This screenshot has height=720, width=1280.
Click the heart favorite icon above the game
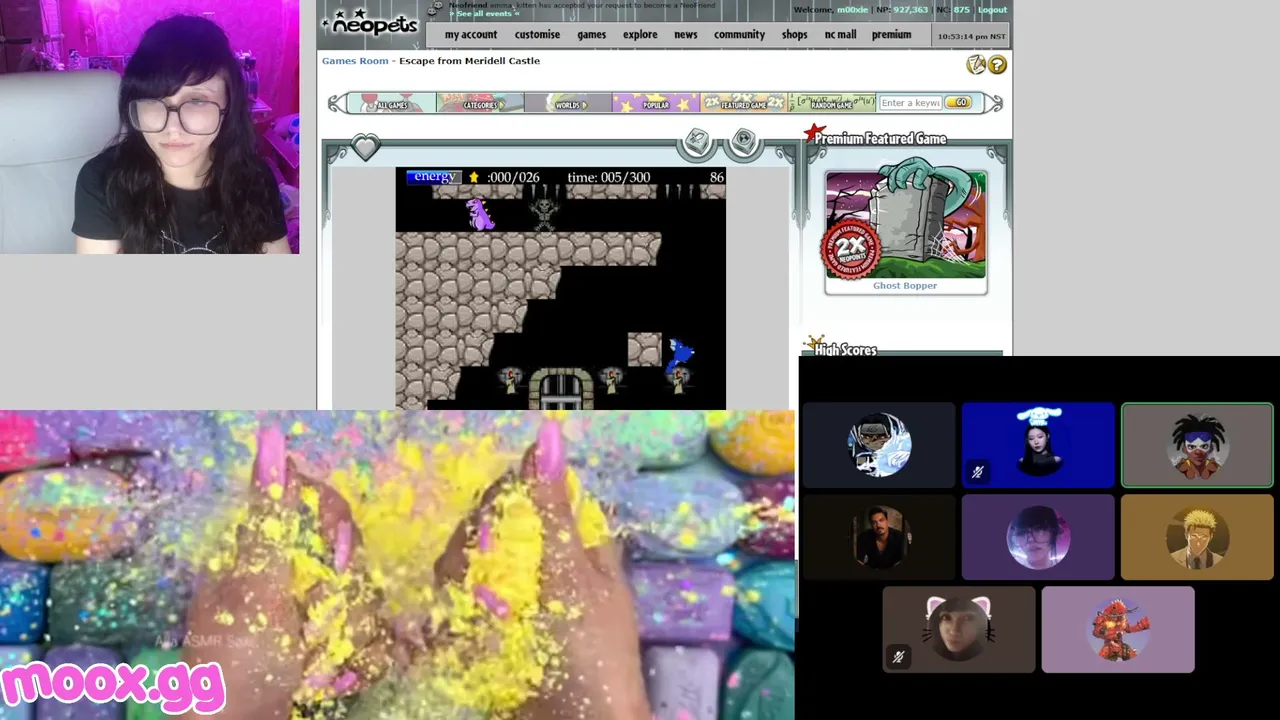pyautogui.click(x=365, y=147)
